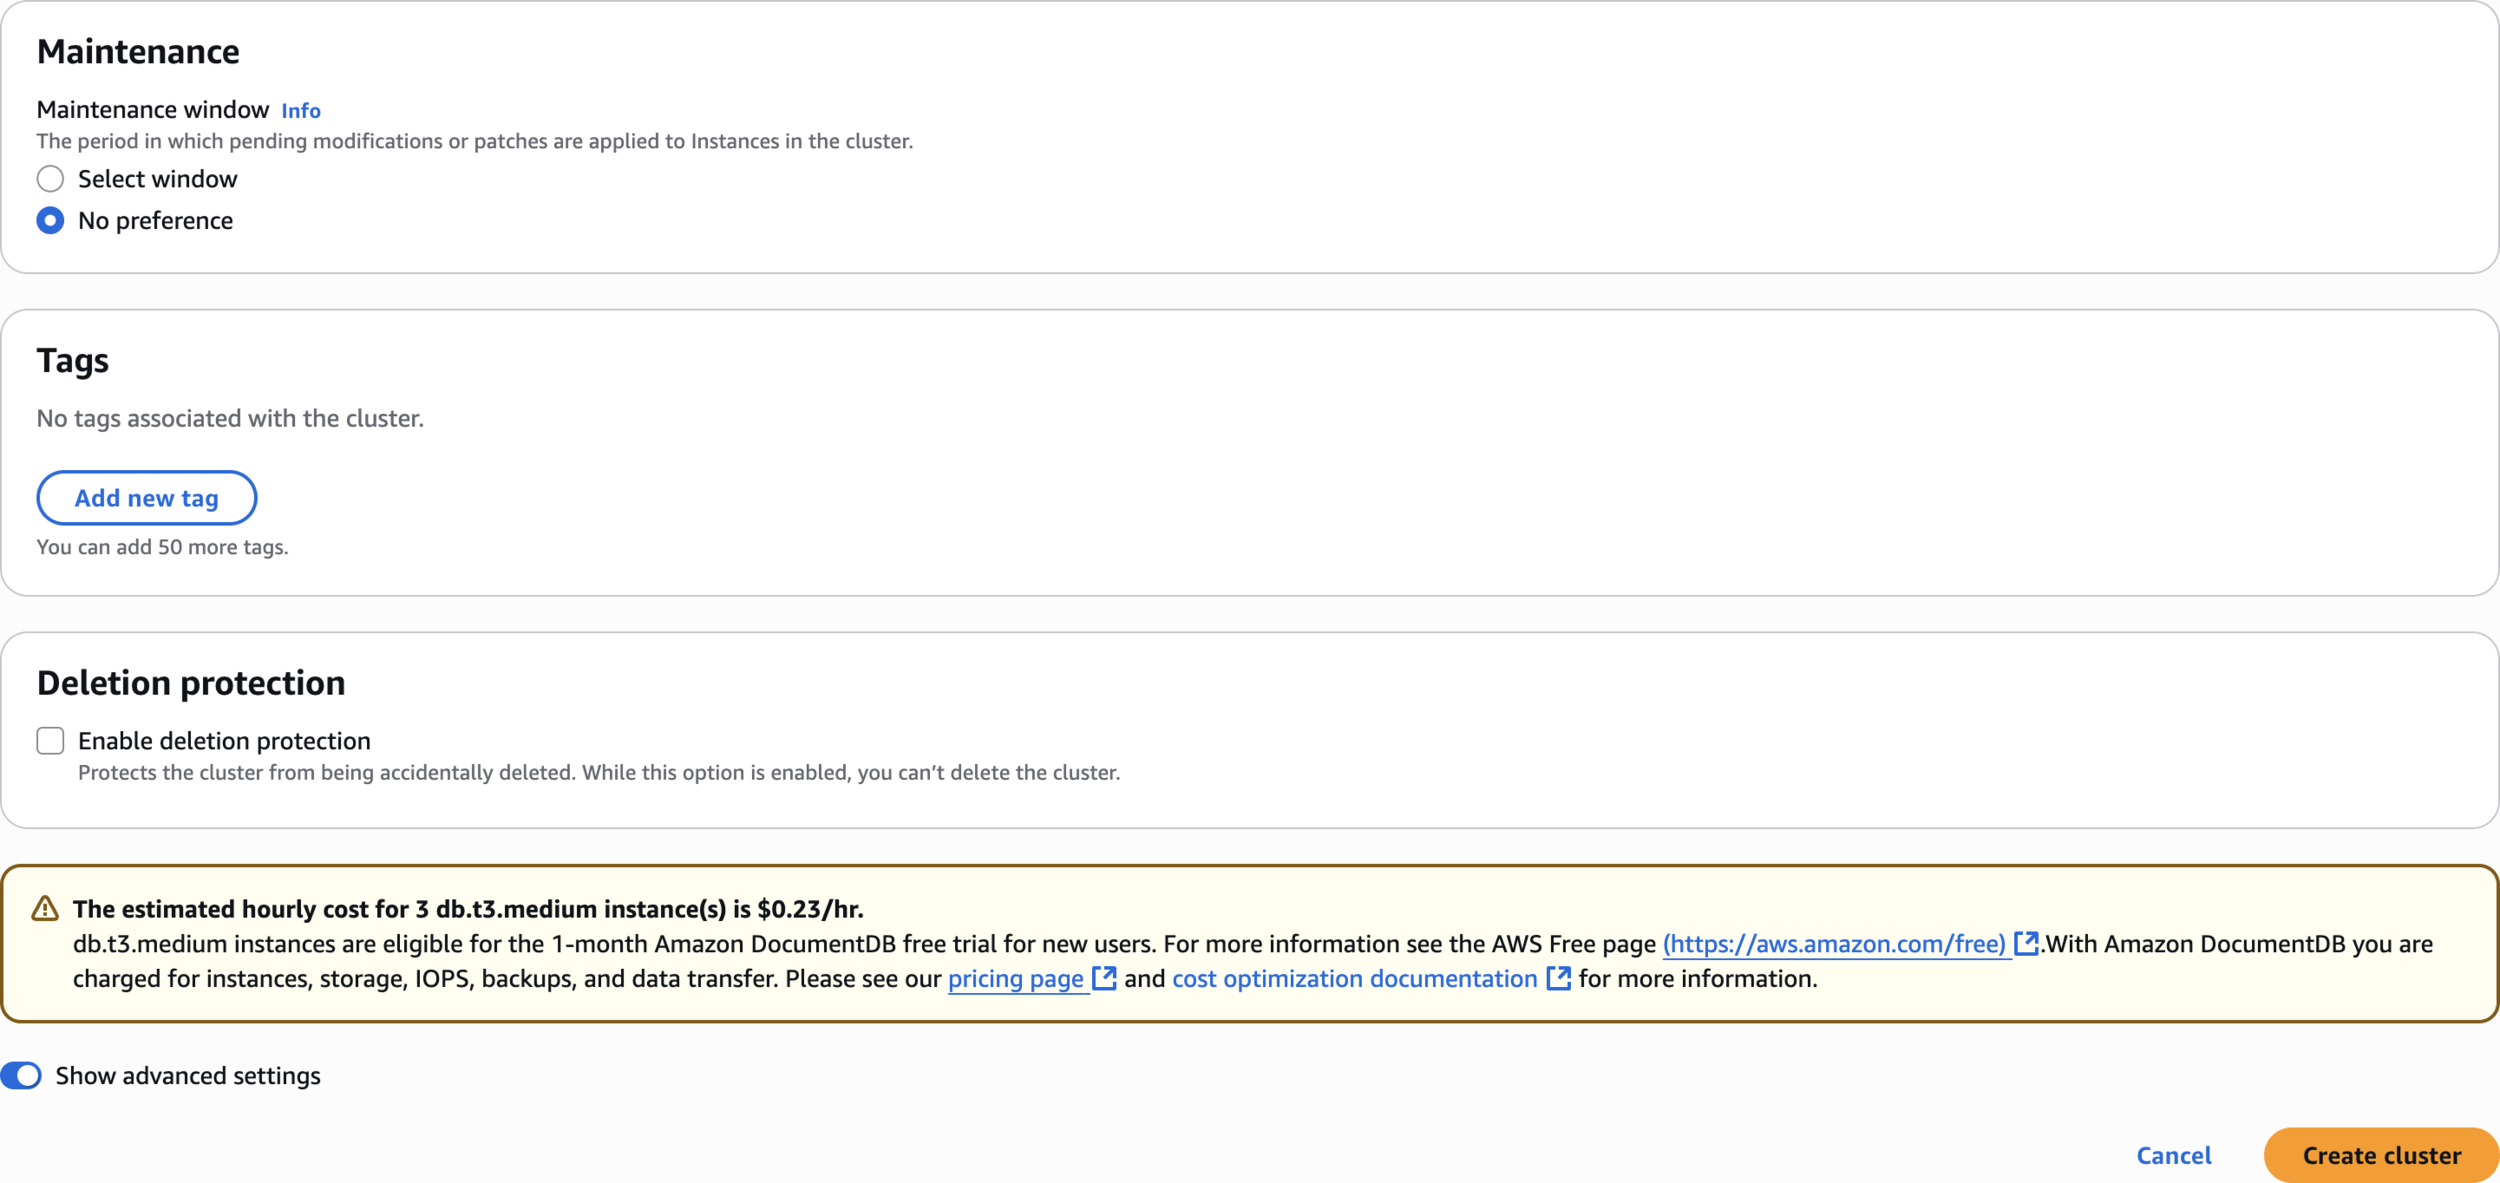This screenshot has width=2500, height=1183.
Task: Click the 'Show advanced settings' label text
Action: (x=188, y=1076)
